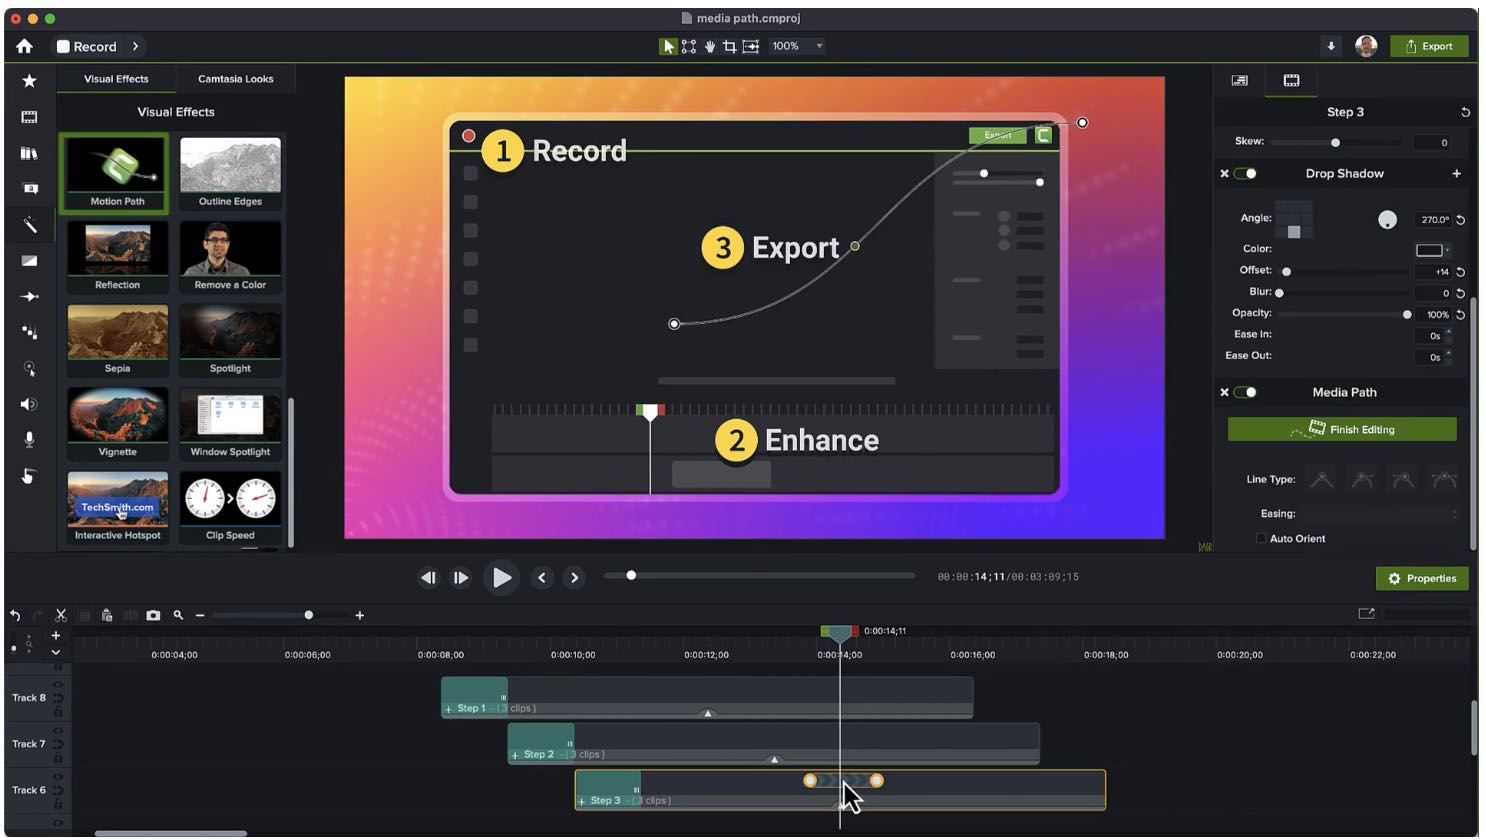Zoom in timeline with plus icon
Screen dimensions: 1486x840
360,615
